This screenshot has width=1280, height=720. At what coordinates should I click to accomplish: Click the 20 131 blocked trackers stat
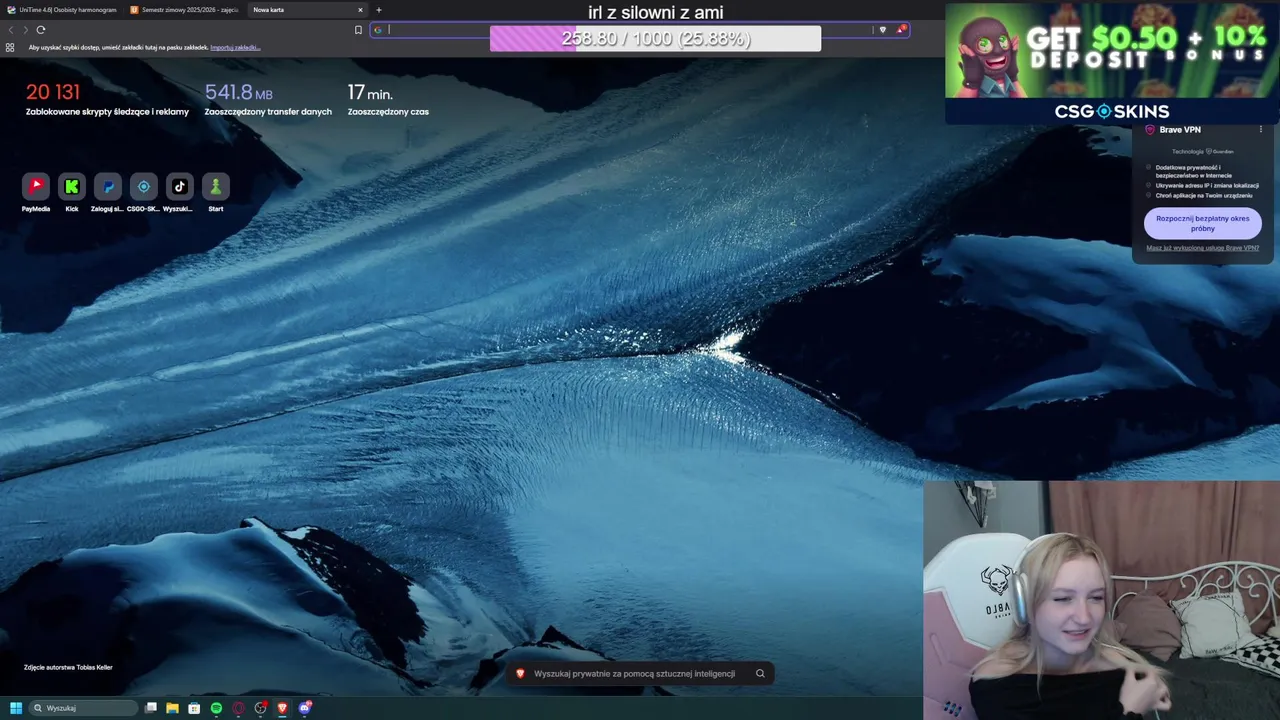pyautogui.click(x=53, y=92)
